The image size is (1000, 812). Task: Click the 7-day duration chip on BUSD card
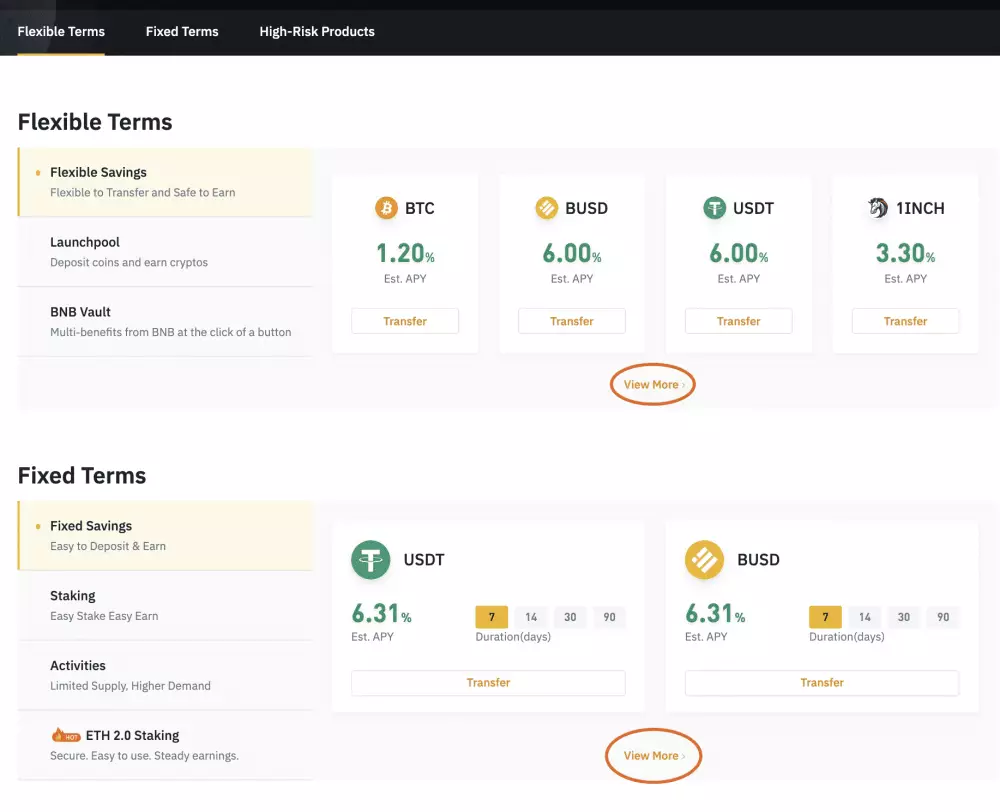(x=825, y=617)
